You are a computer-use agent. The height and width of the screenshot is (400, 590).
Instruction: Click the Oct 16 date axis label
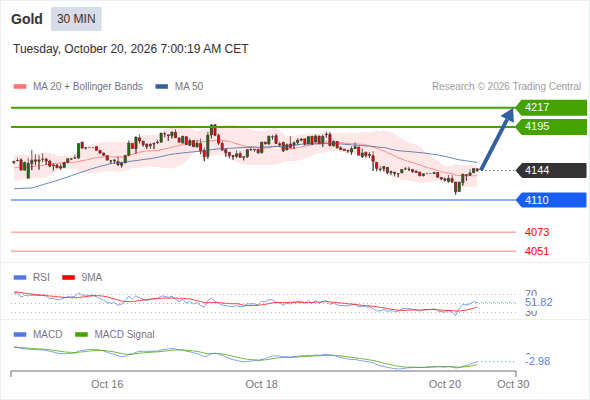tap(107, 384)
